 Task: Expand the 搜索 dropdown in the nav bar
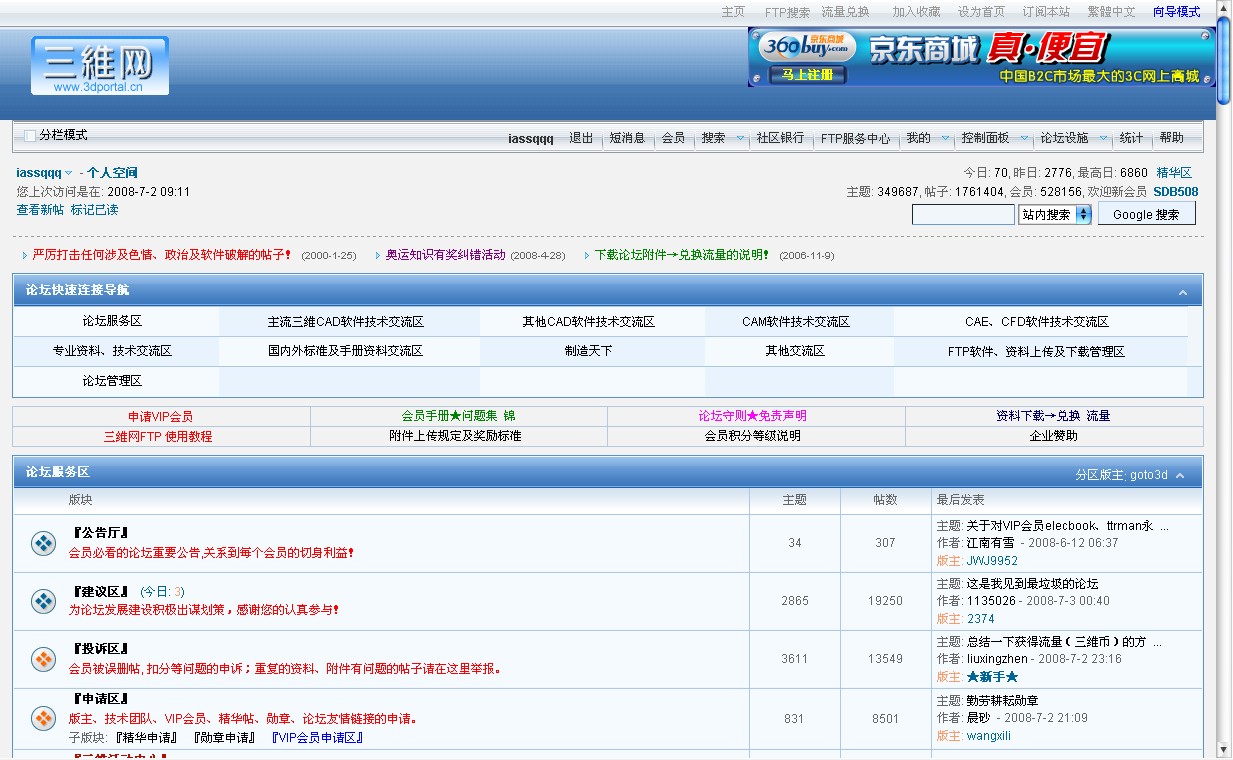[741, 138]
